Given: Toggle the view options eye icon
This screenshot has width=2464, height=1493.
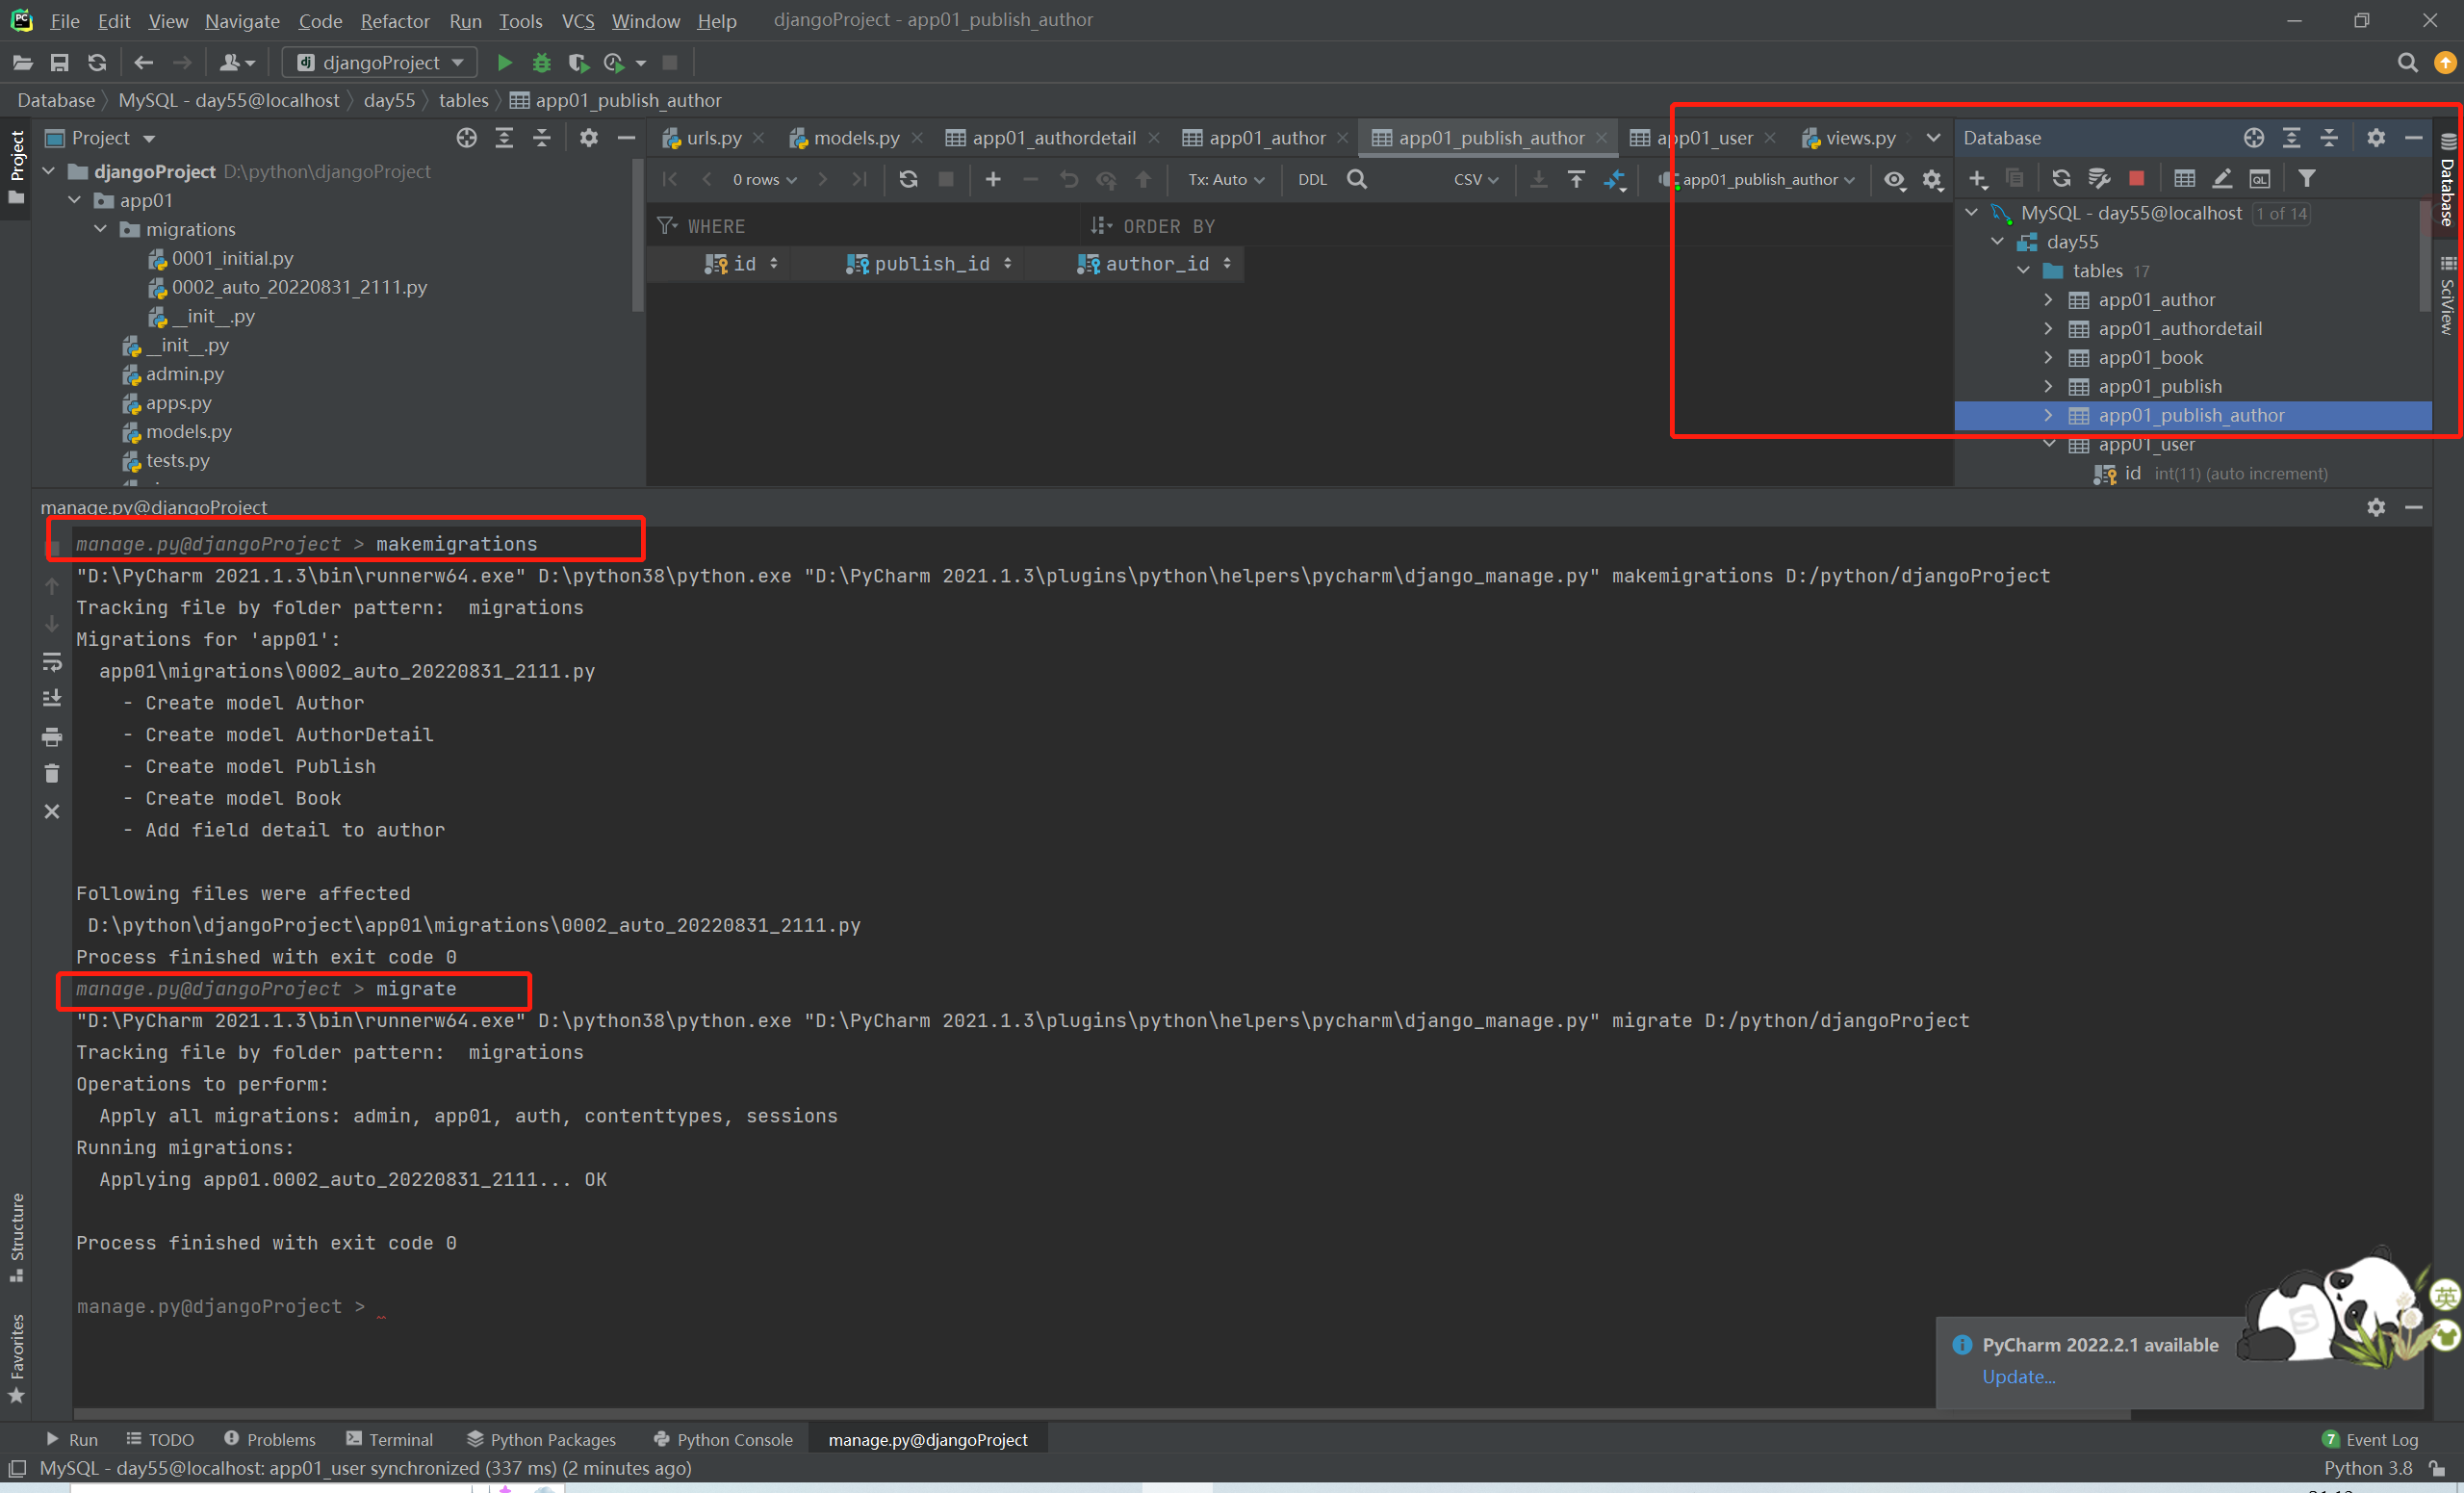Looking at the screenshot, I should 1894,180.
